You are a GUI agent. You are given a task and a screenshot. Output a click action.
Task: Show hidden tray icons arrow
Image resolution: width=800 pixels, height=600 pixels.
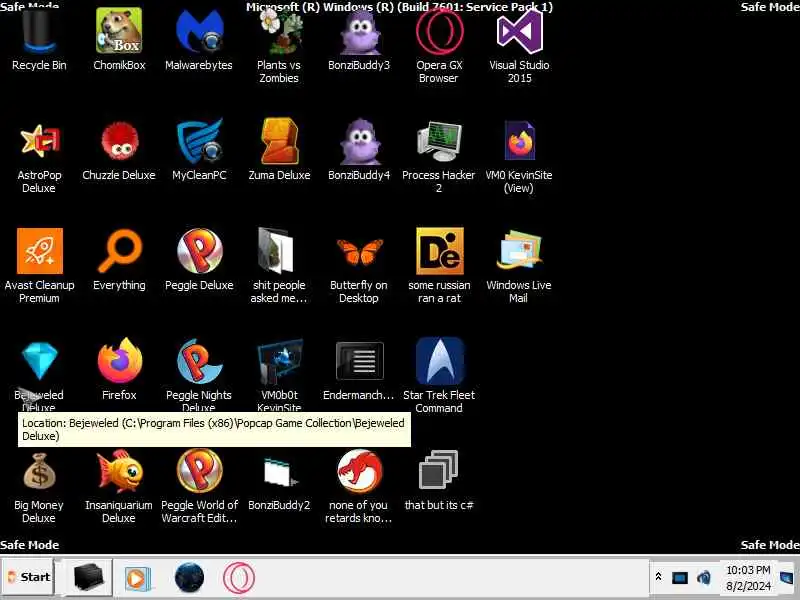[658, 577]
